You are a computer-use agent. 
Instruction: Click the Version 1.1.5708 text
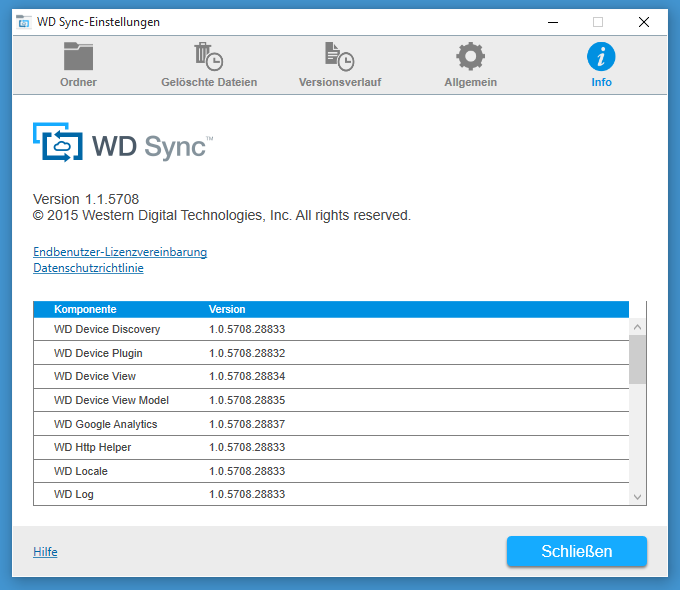tap(86, 199)
